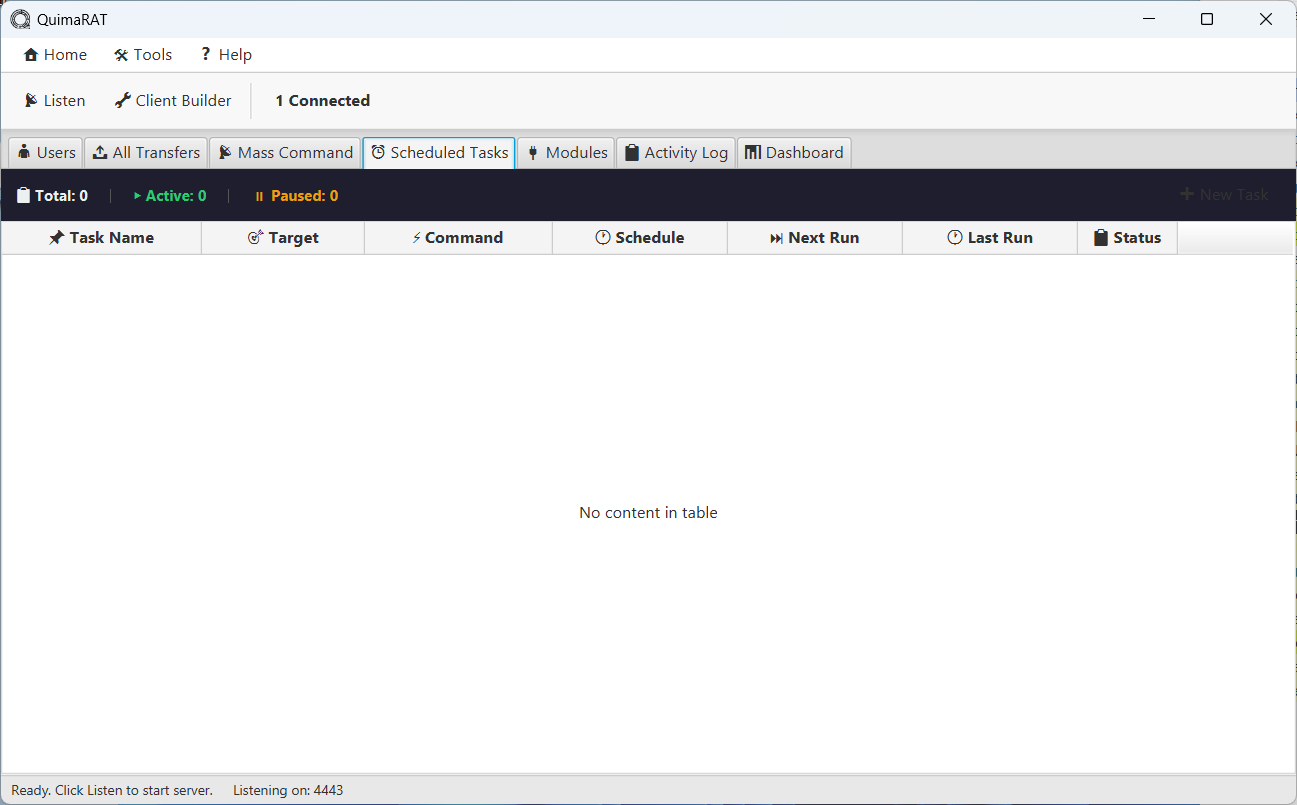Click the clock icon on Scheduled Tasks tab
The width and height of the screenshot is (1297, 805).
pyautogui.click(x=378, y=152)
